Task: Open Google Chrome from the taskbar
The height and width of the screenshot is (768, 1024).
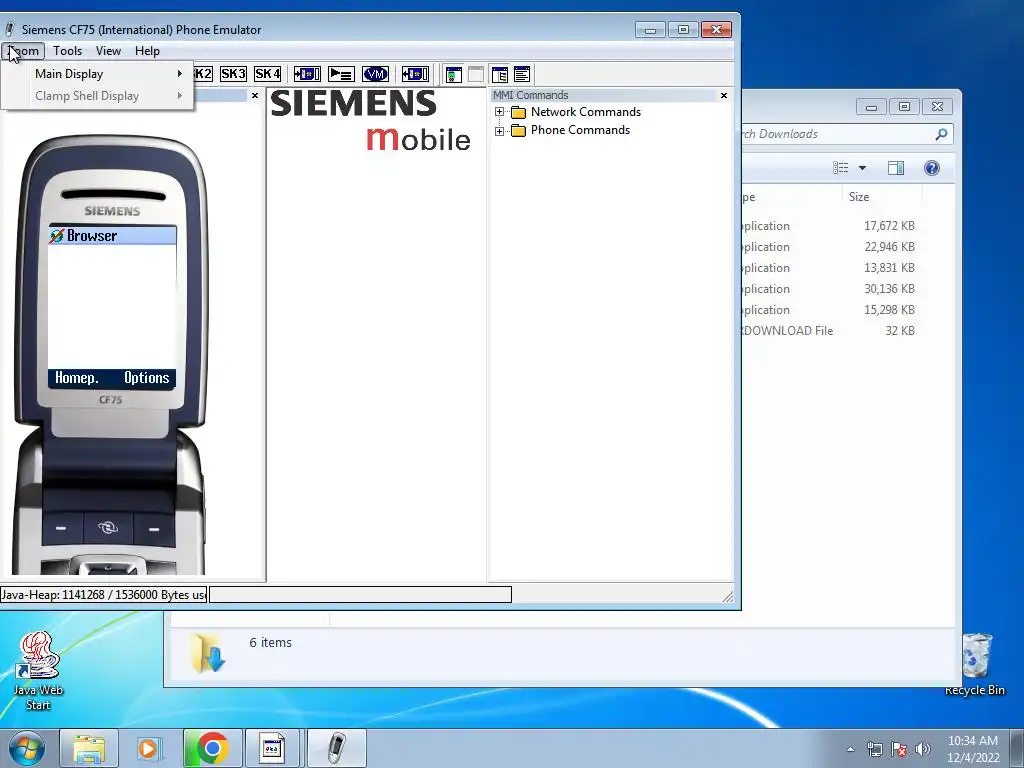Action: (x=212, y=748)
